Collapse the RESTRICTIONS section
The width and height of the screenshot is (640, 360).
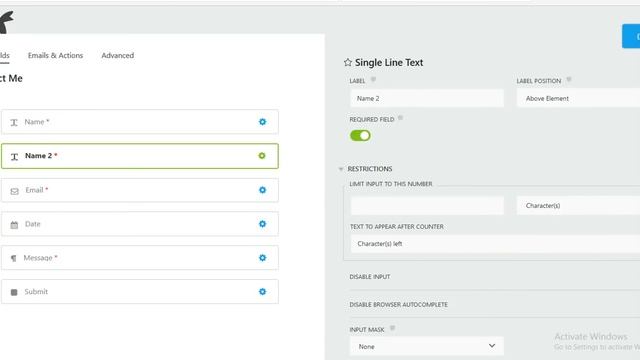(x=341, y=169)
